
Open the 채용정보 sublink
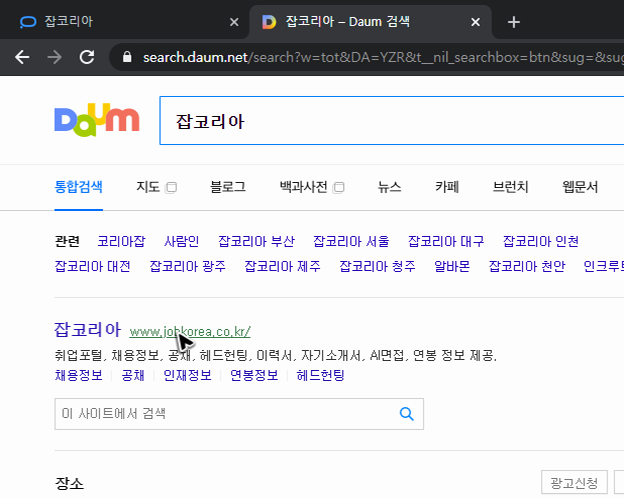click(x=78, y=375)
